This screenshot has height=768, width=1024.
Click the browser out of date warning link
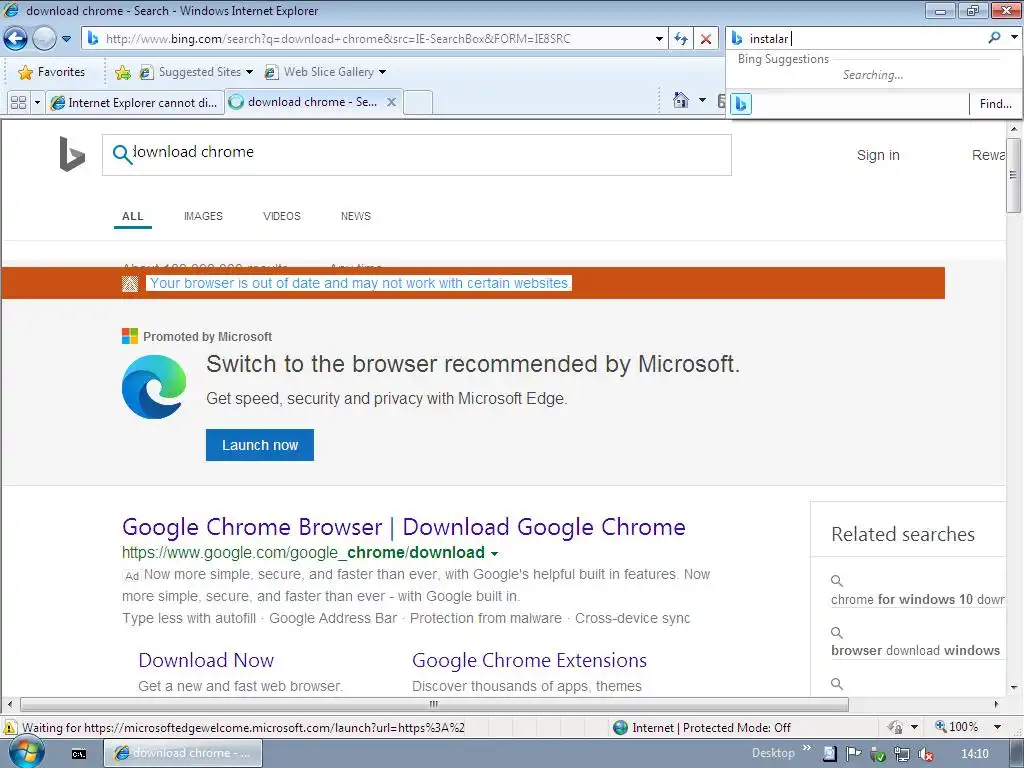coord(359,283)
